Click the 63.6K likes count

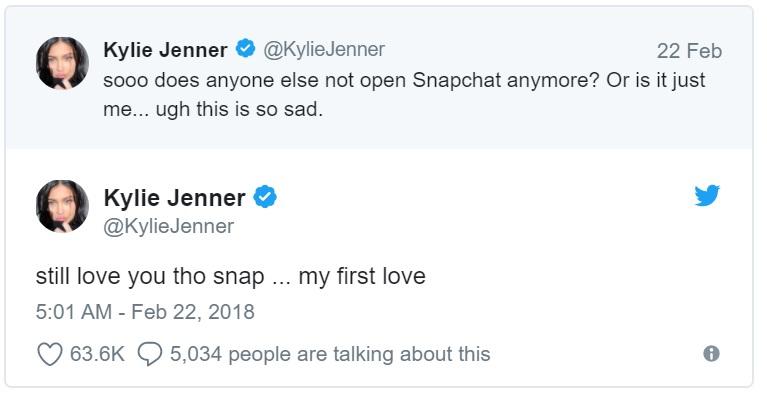click(x=97, y=354)
